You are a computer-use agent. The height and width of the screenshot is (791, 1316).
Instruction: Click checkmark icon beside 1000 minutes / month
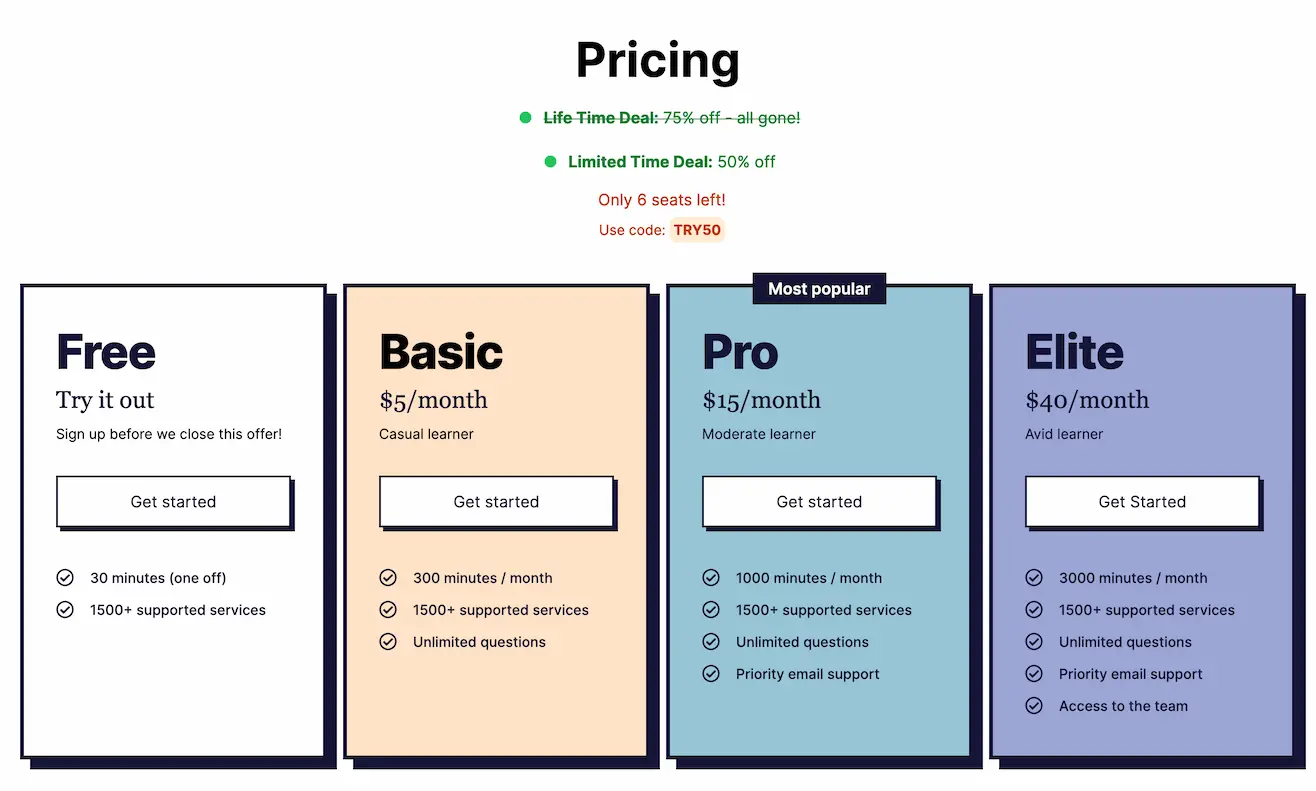coord(711,578)
